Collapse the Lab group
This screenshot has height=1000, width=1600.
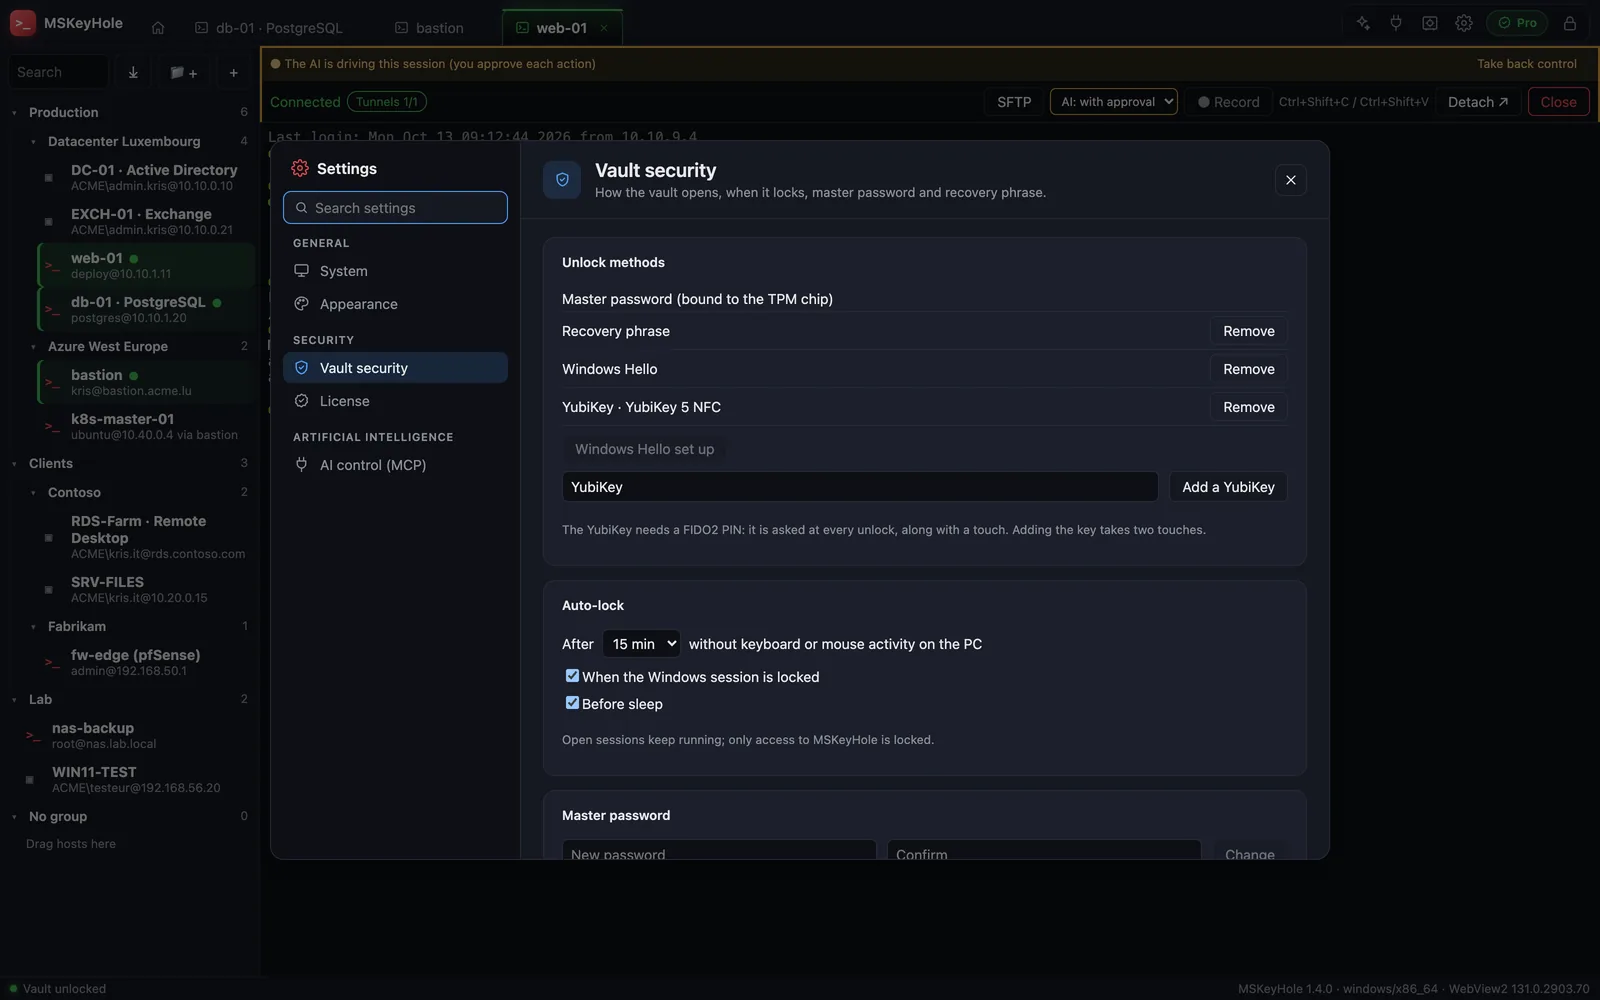14,700
